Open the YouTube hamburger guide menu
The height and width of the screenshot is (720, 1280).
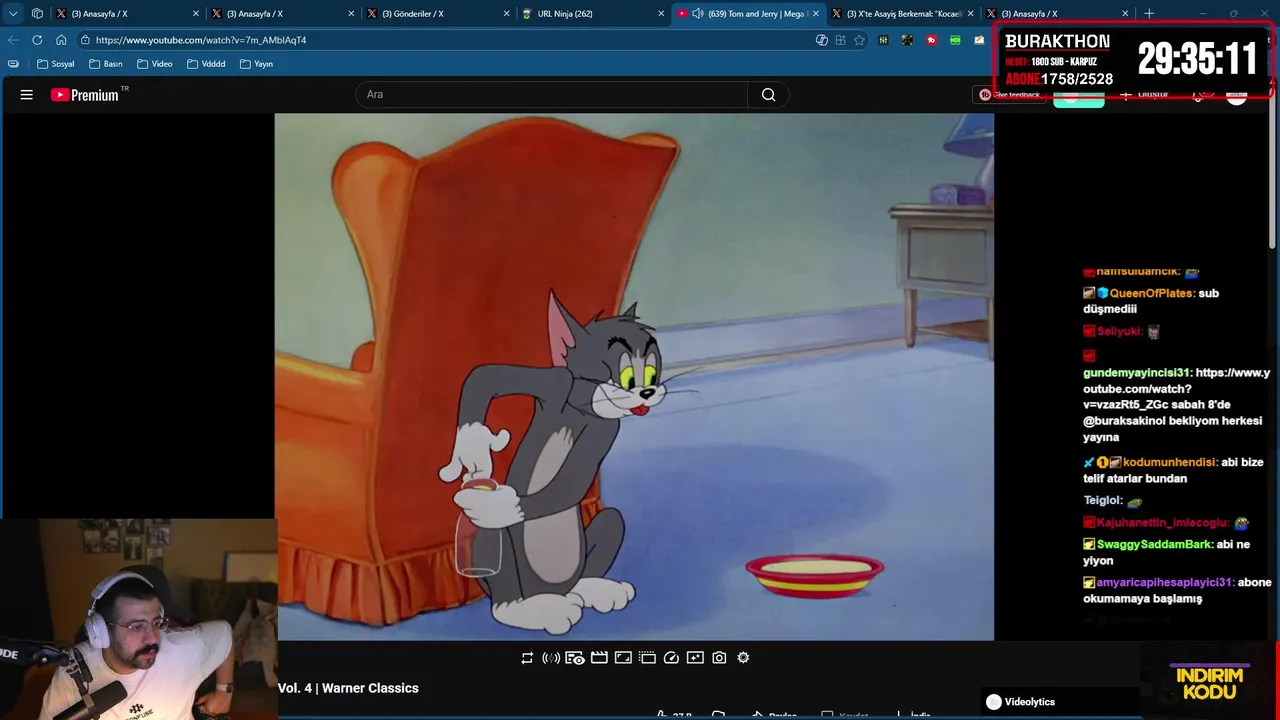27,95
